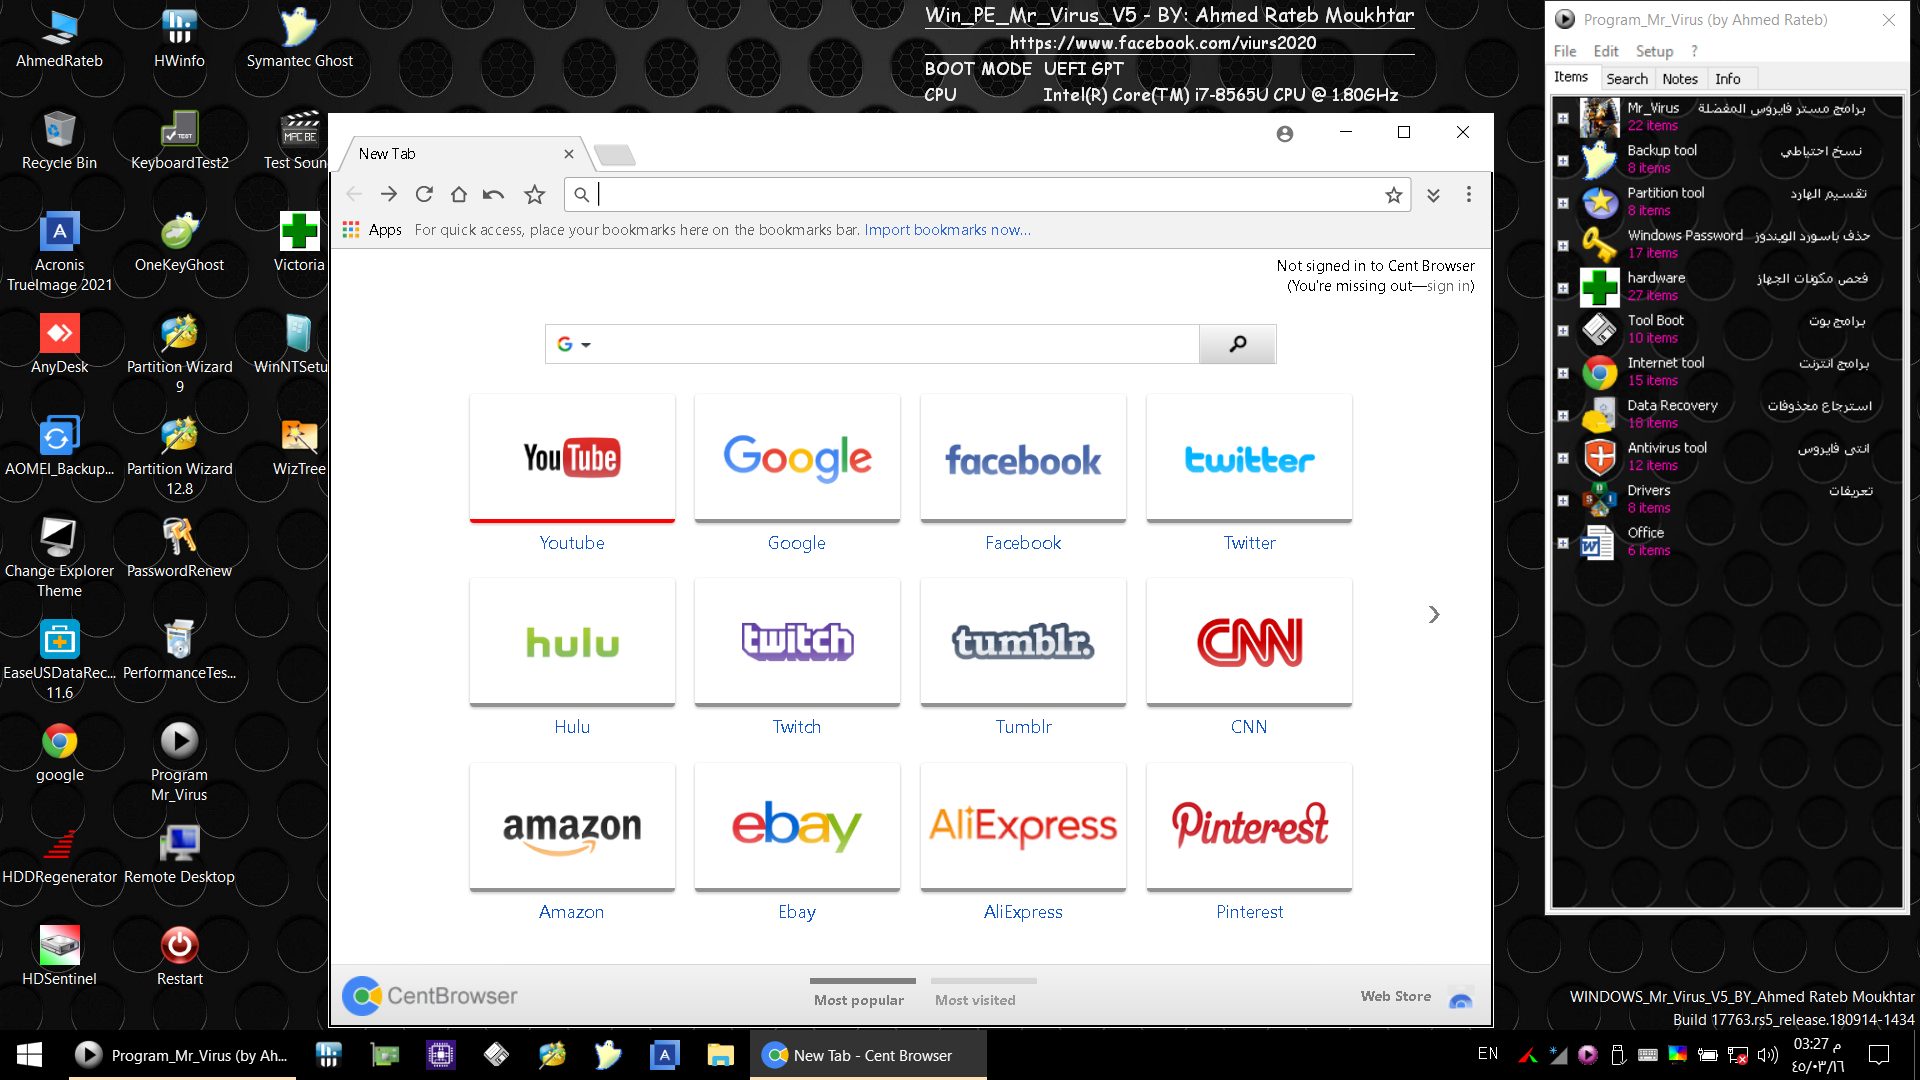Screen dimensions: 1920x1080
Task: Click browser reload button
Action: point(424,194)
